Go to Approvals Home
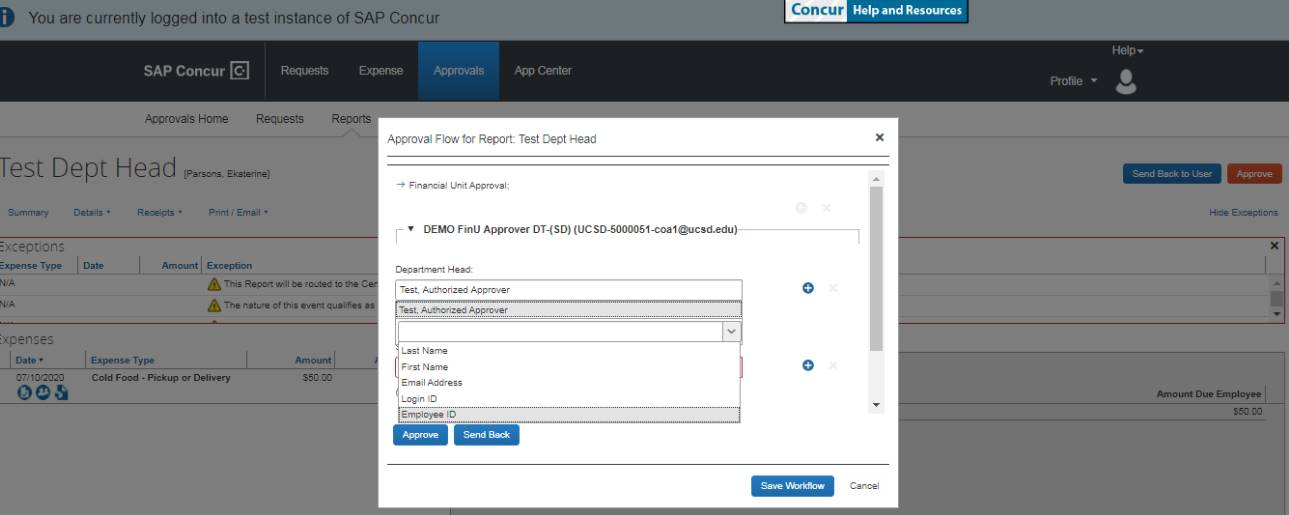This screenshot has width=1289, height=515. [x=187, y=119]
